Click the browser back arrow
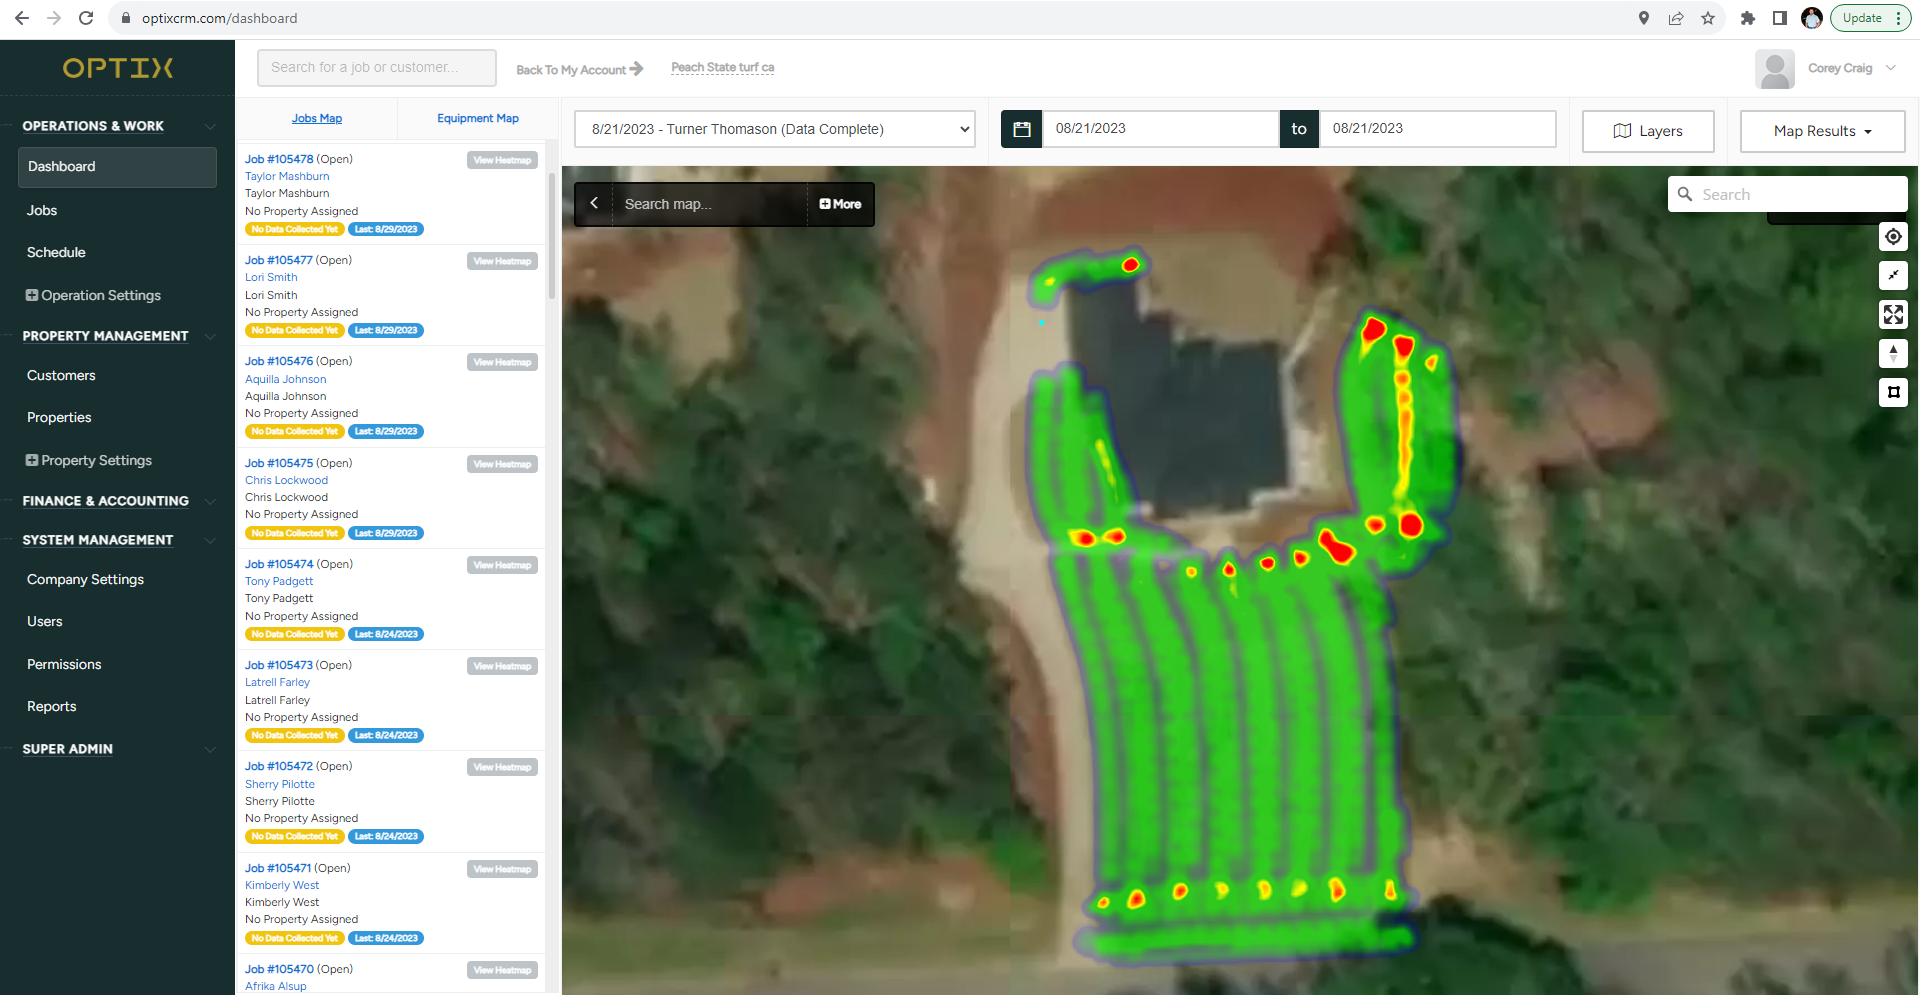 click(21, 18)
